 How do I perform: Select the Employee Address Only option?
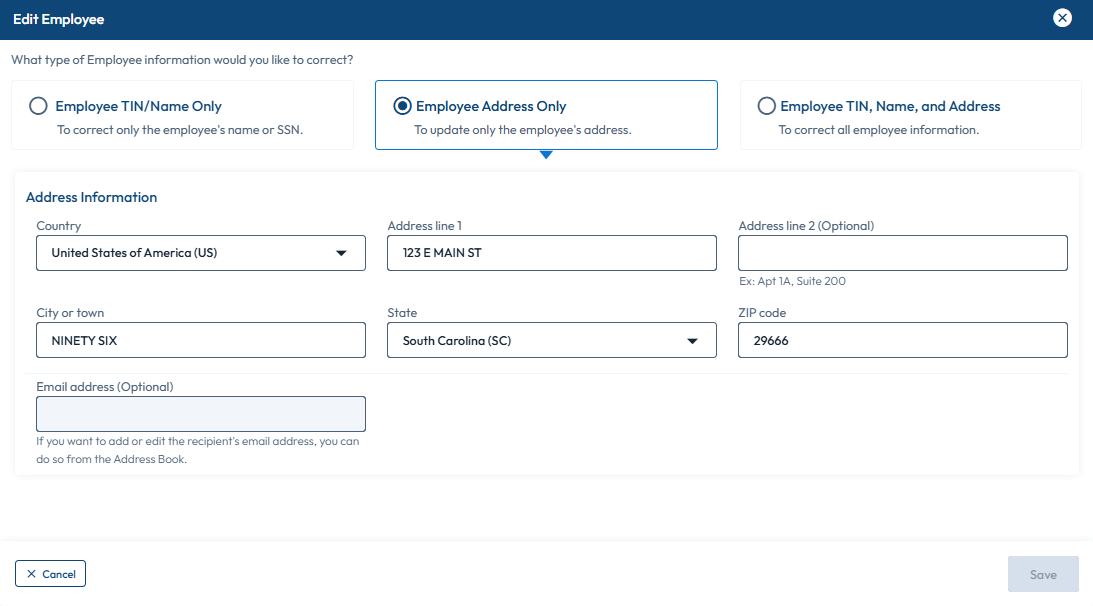401,105
